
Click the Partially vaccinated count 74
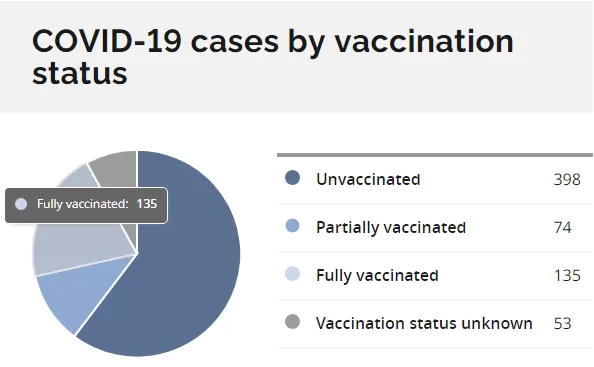coord(563,228)
